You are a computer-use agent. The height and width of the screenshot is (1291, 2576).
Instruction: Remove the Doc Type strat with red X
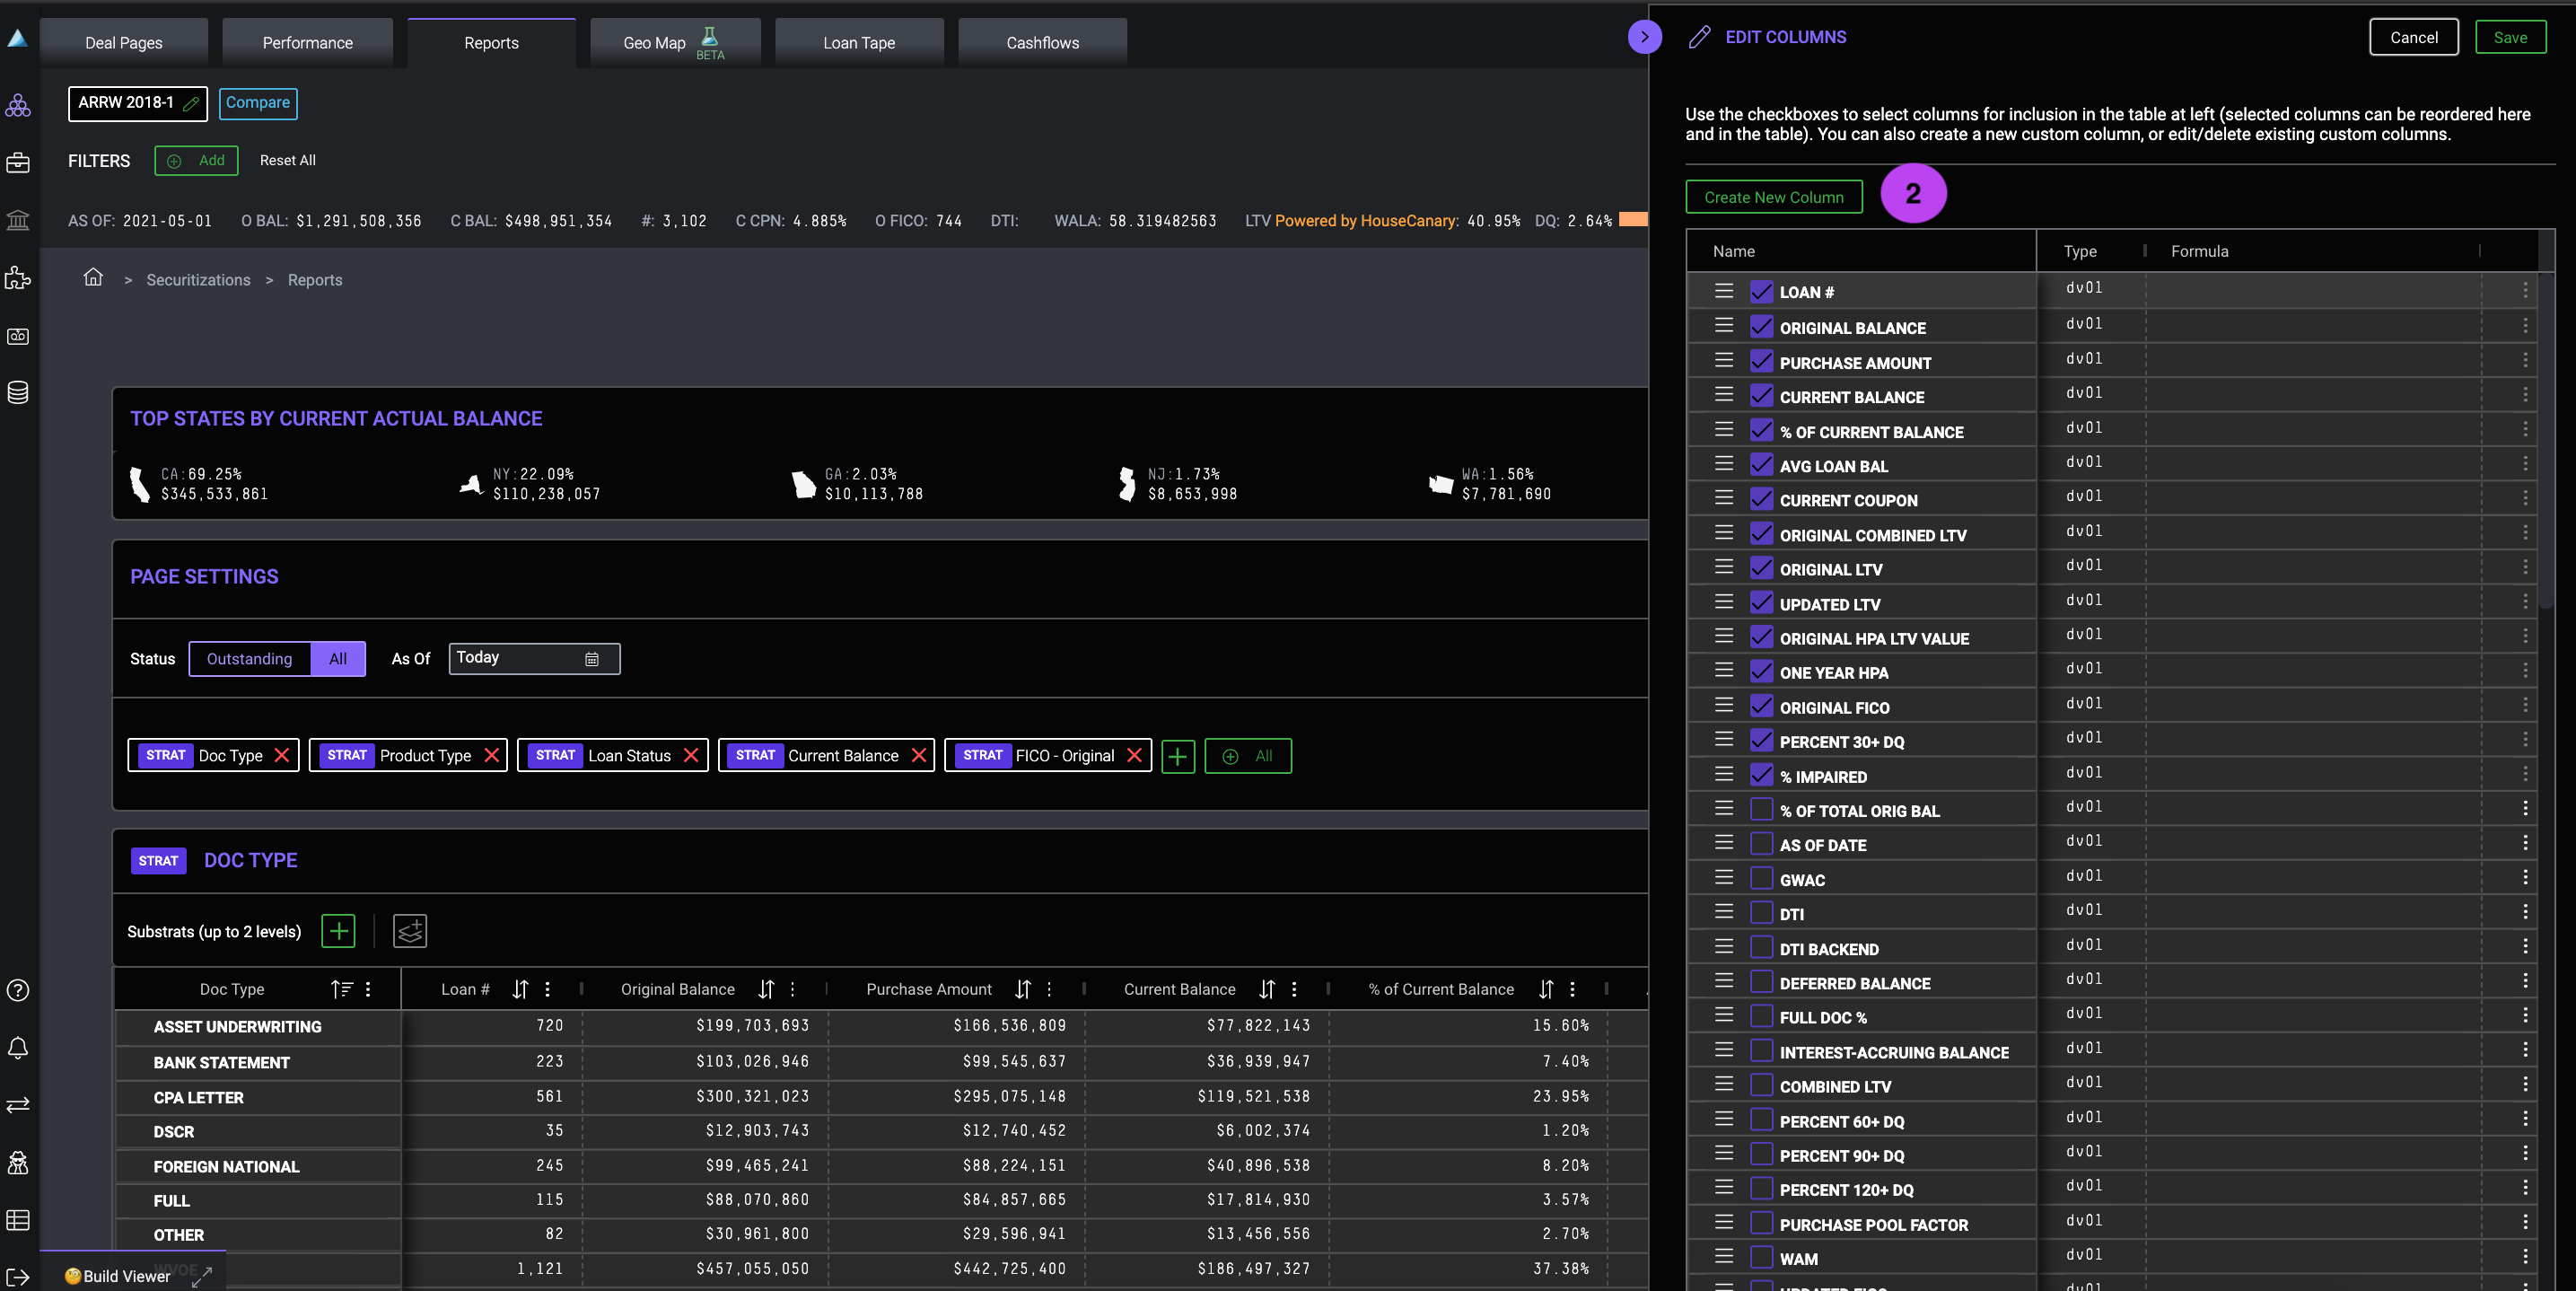coord(282,755)
